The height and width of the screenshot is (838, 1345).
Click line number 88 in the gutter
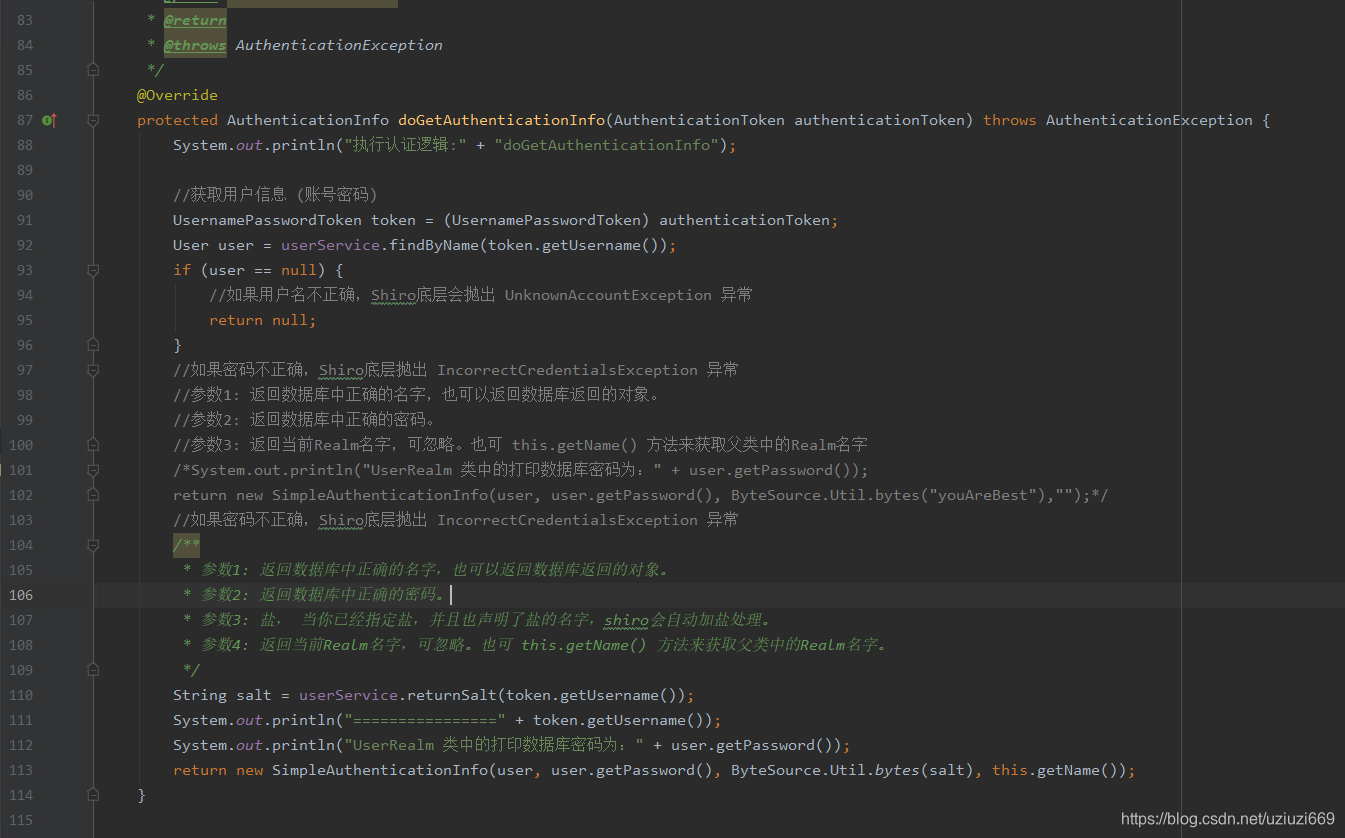point(24,145)
